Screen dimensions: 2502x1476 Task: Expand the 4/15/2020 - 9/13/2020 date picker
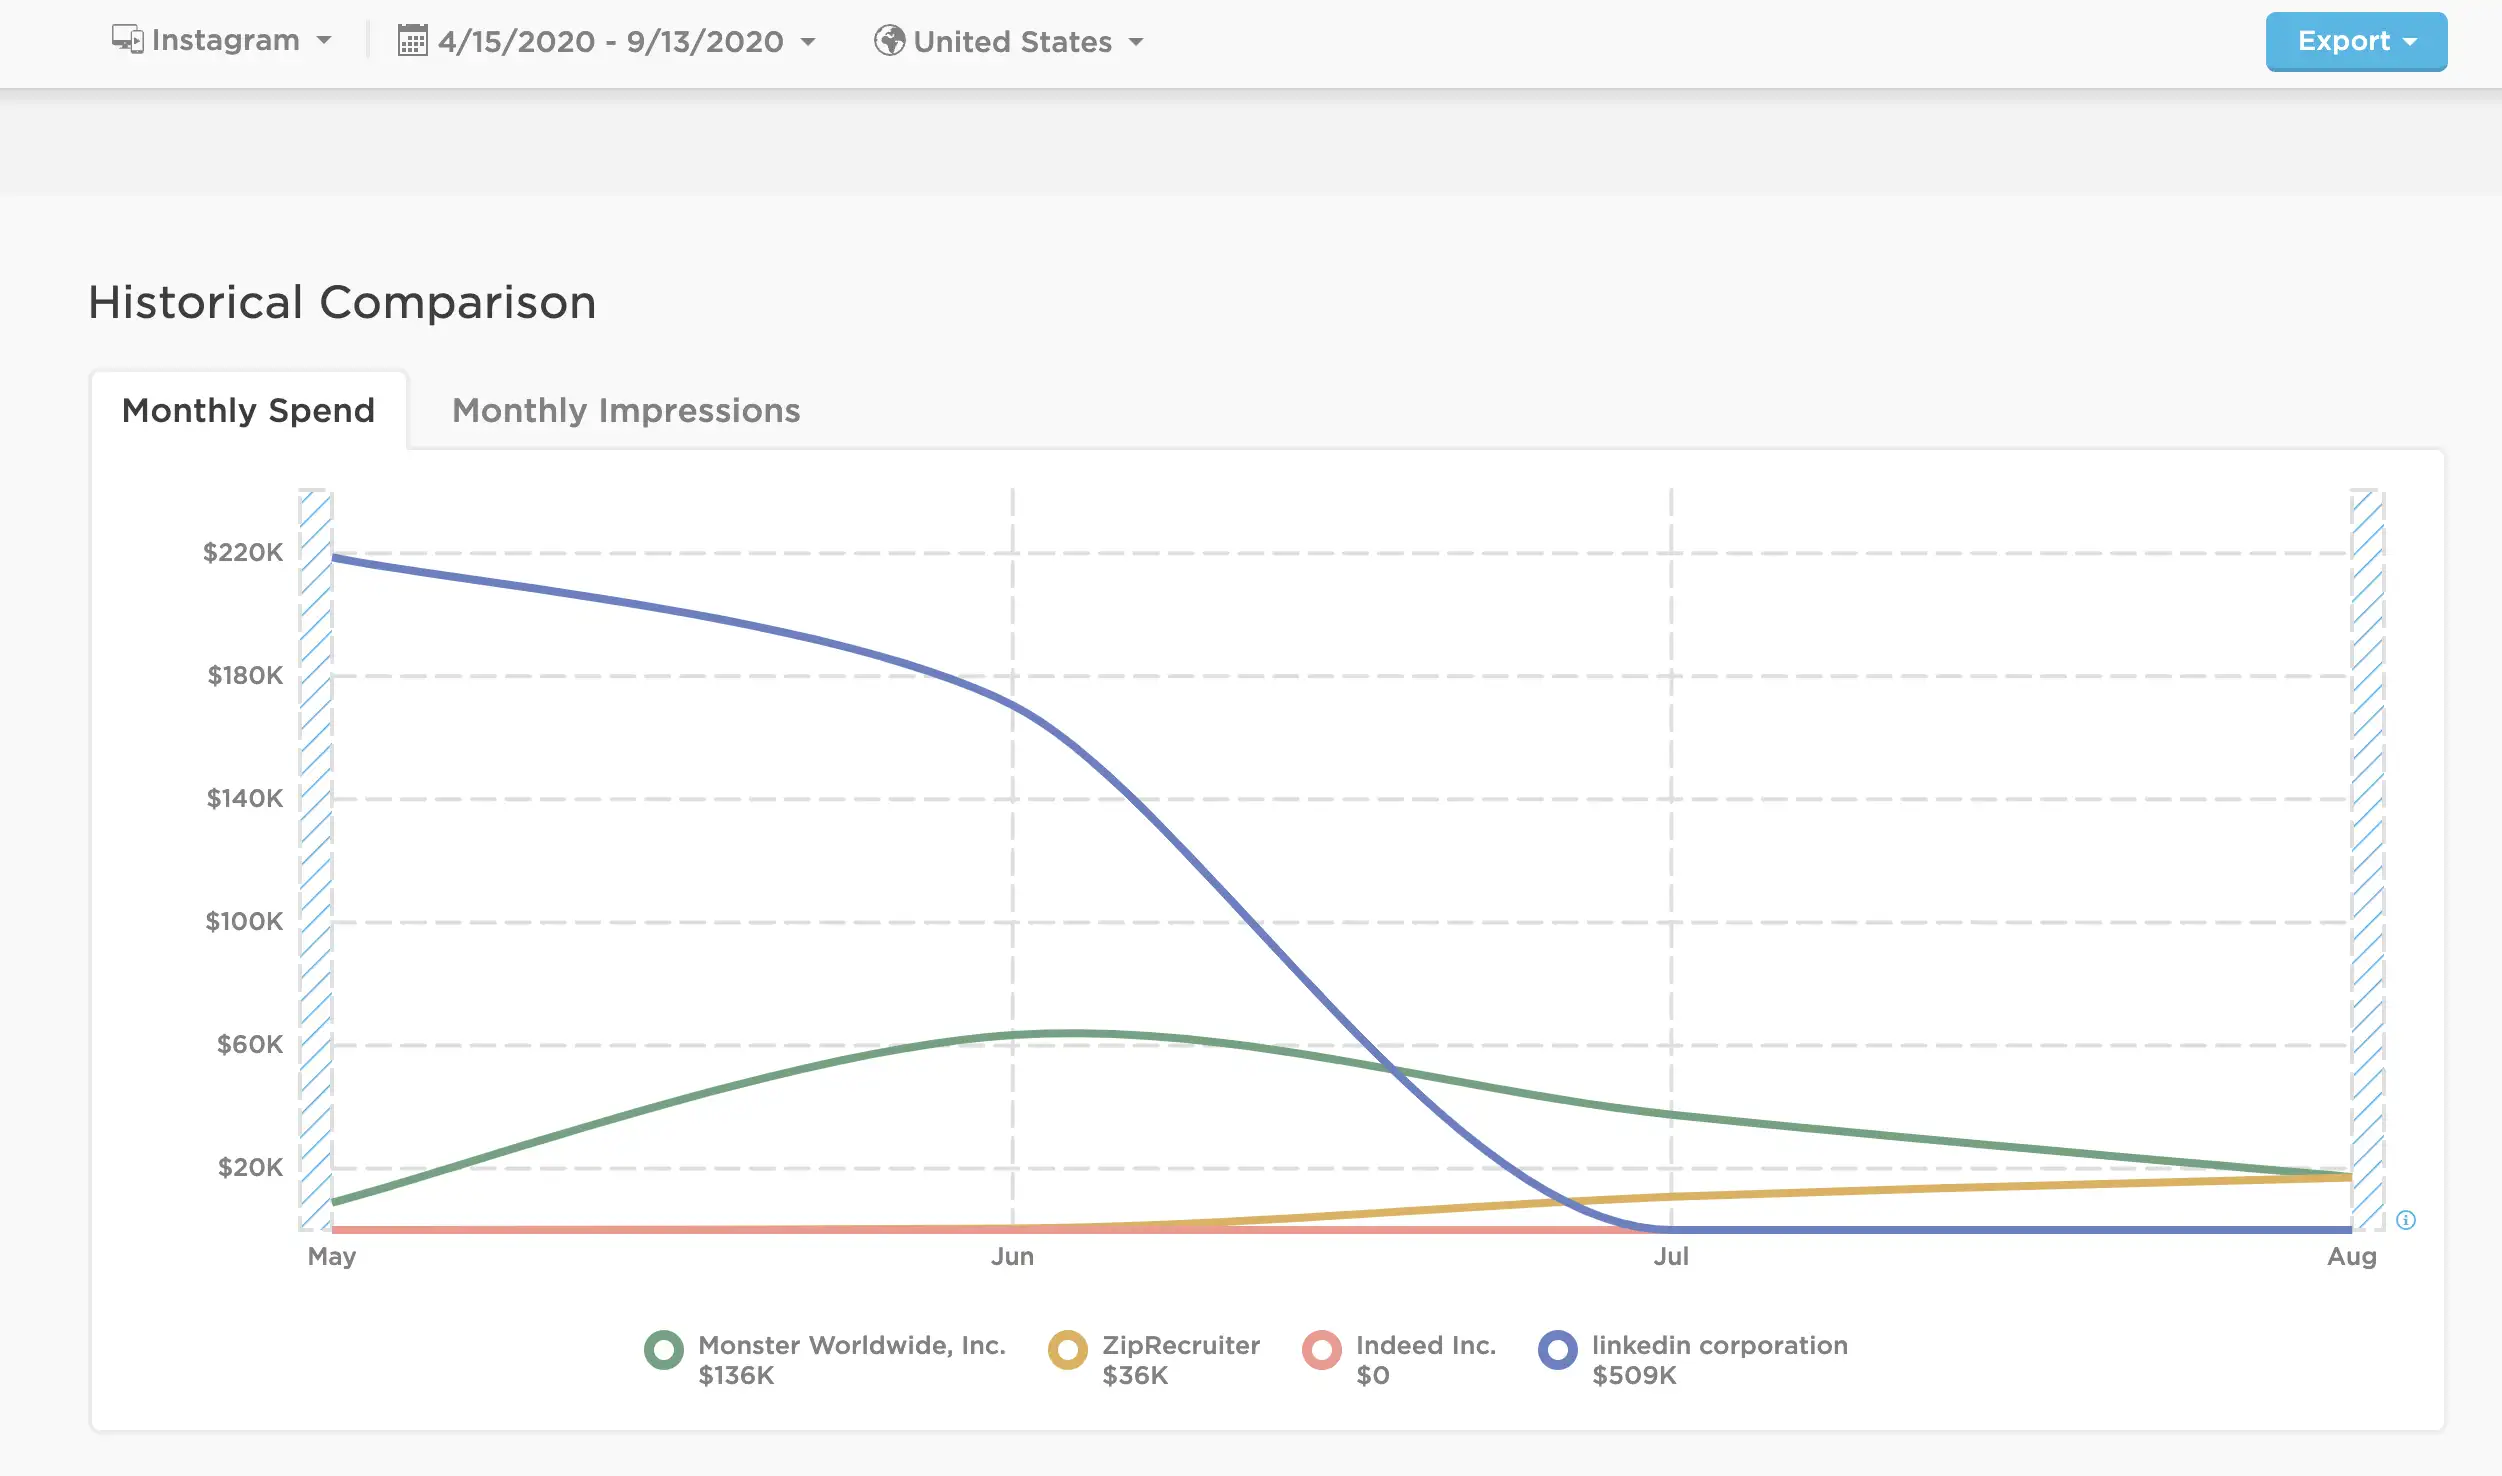tap(607, 41)
